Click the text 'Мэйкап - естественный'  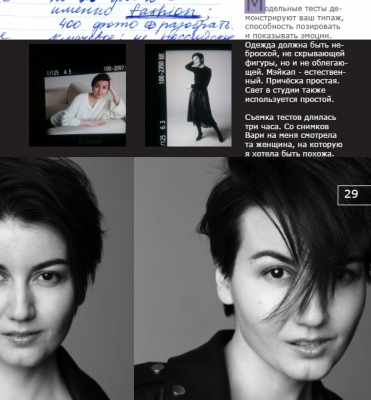click(x=296, y=77)
